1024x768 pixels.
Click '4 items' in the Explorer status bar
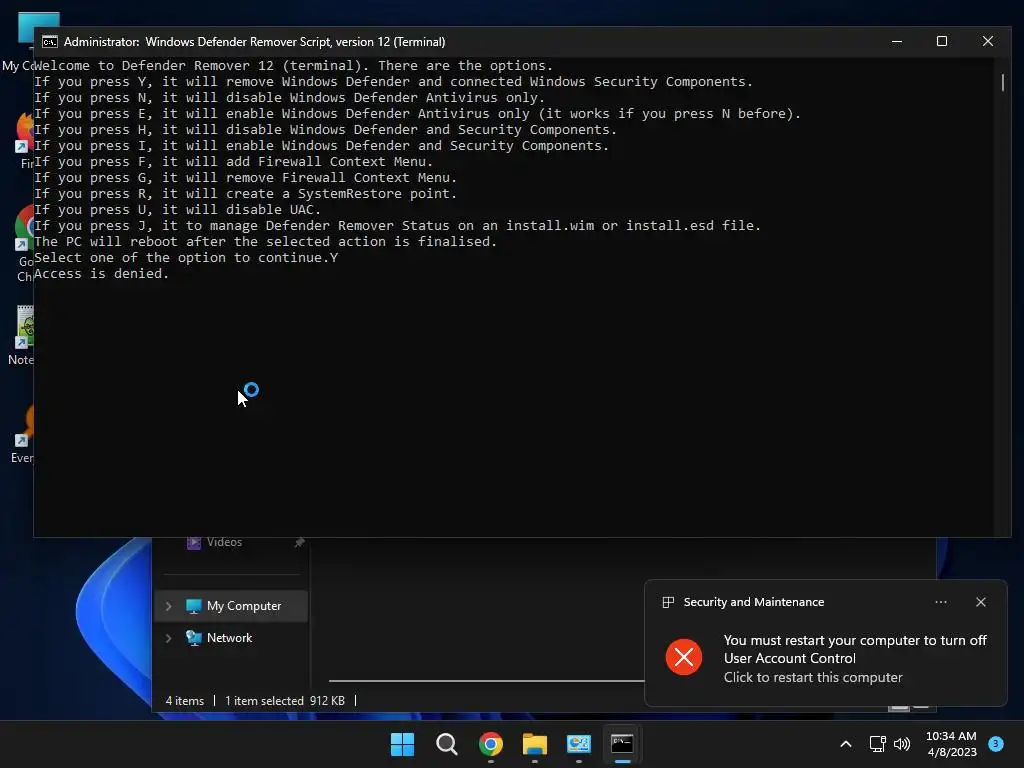coord(185,701)
